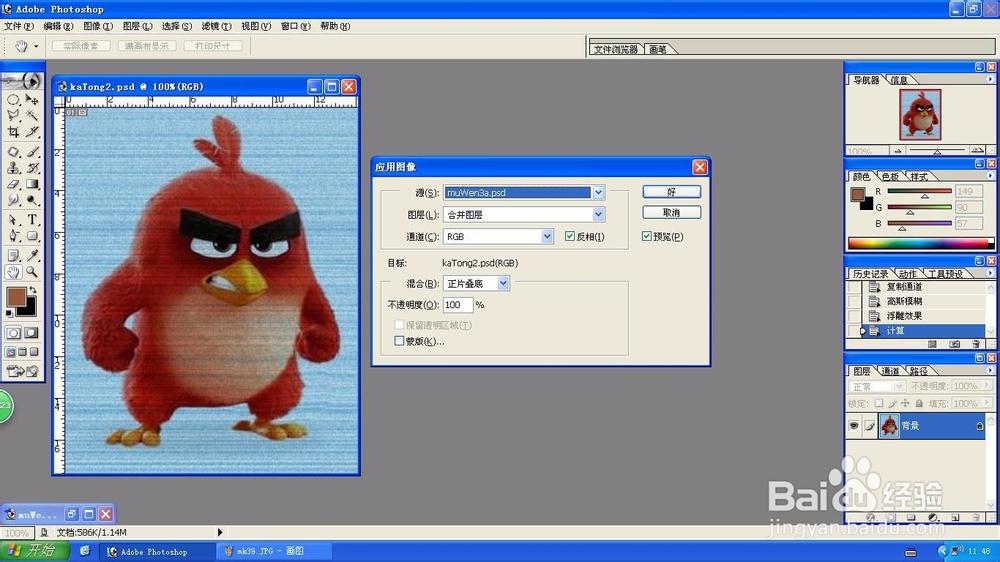Select the Path Selection arrow tool

(x=13, y=220)
